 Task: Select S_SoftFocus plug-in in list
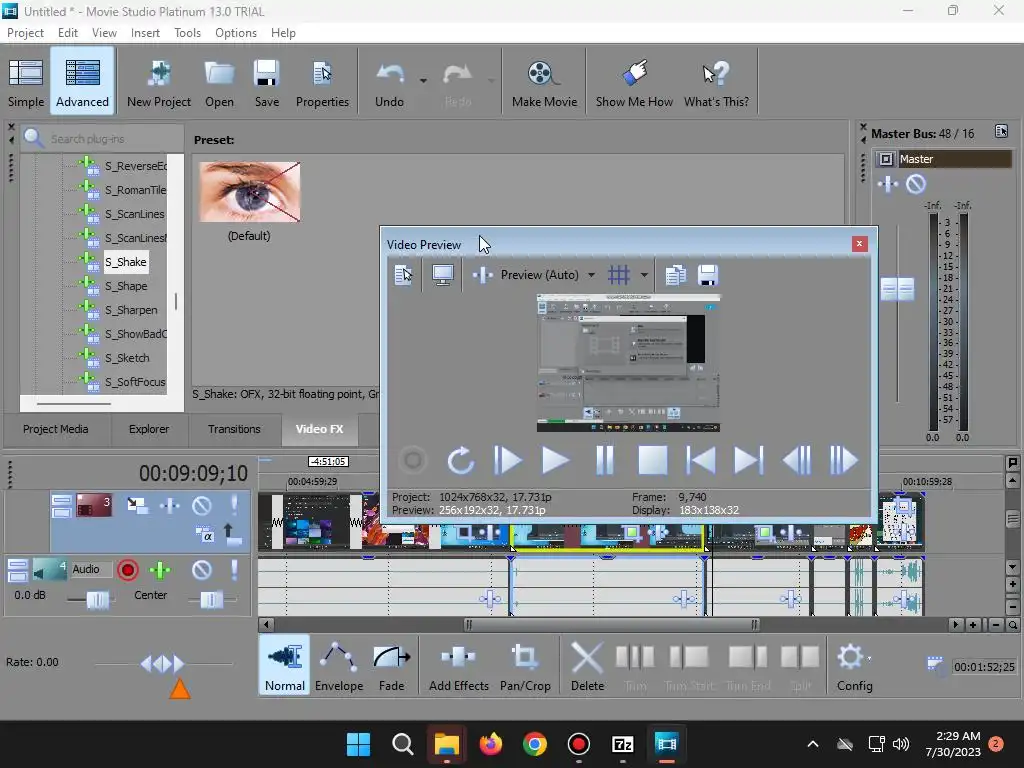135,382
